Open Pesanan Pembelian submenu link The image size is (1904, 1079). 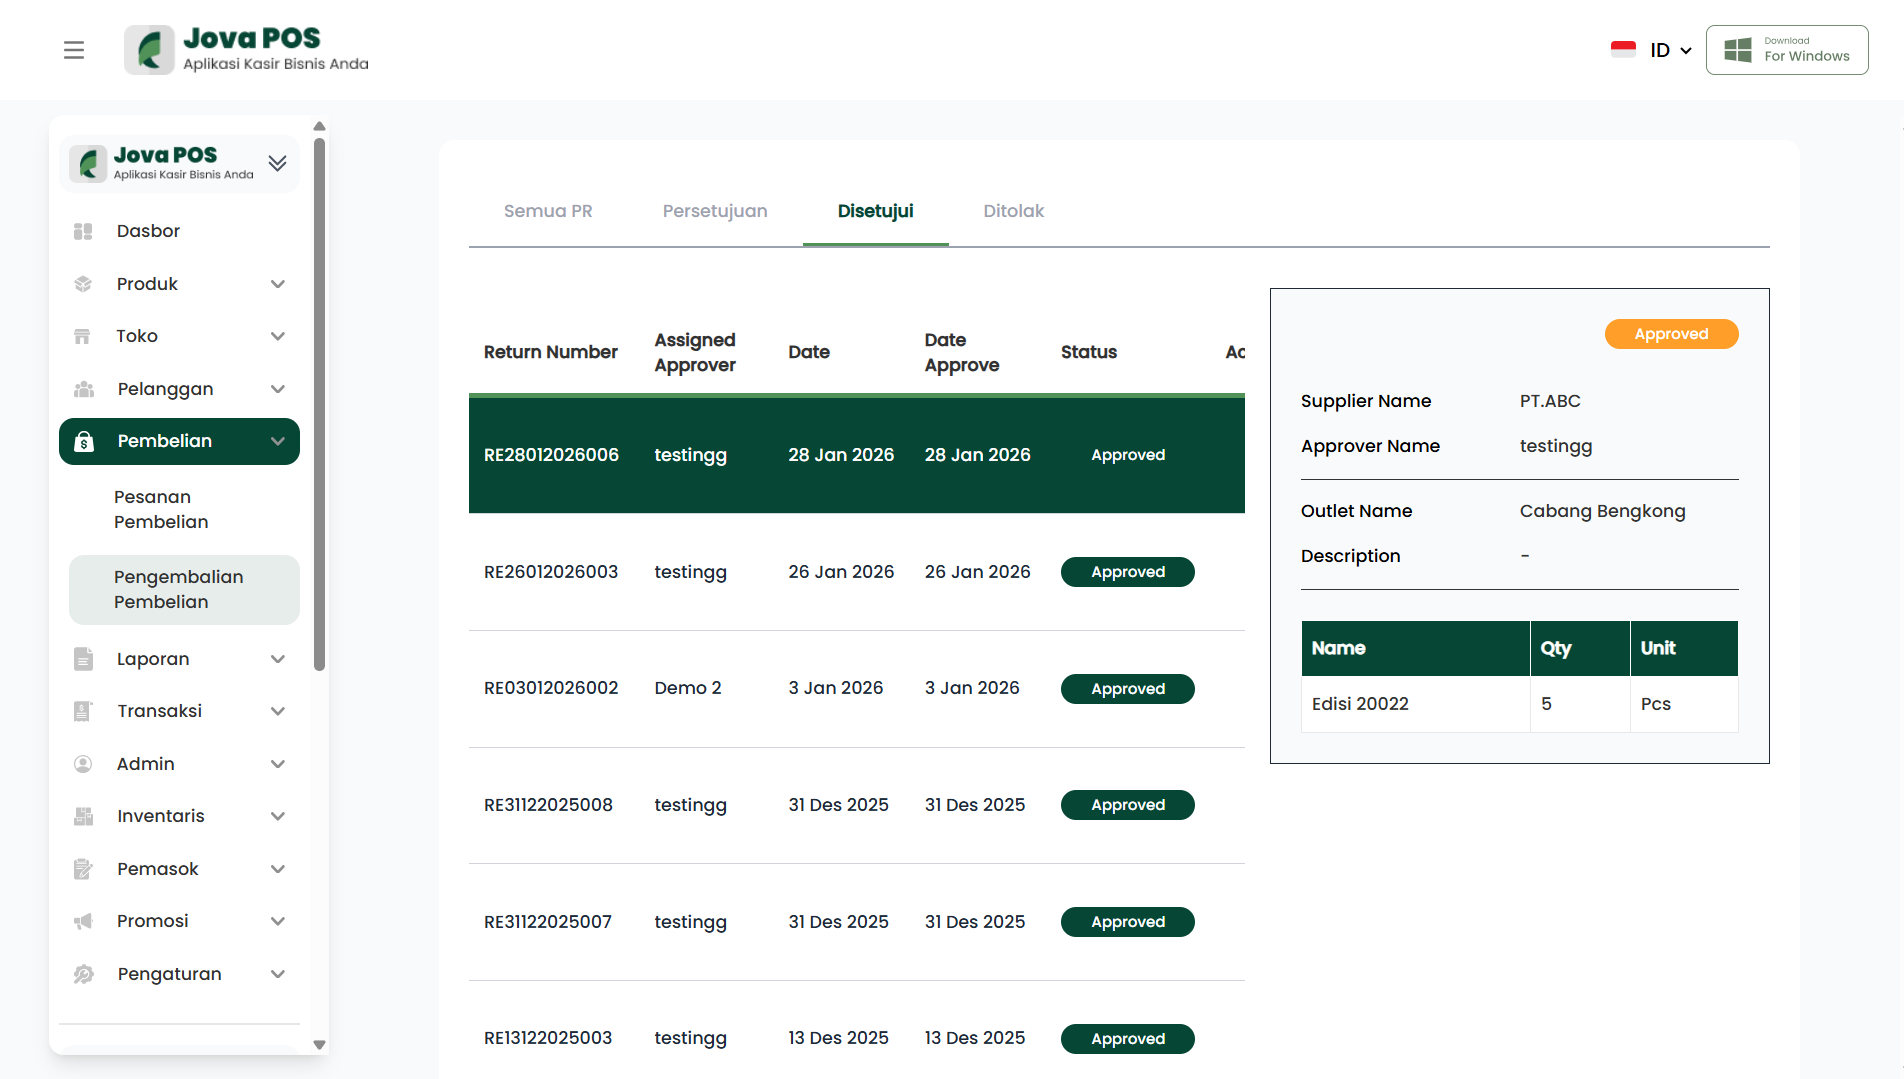click(x=161, y=509)
